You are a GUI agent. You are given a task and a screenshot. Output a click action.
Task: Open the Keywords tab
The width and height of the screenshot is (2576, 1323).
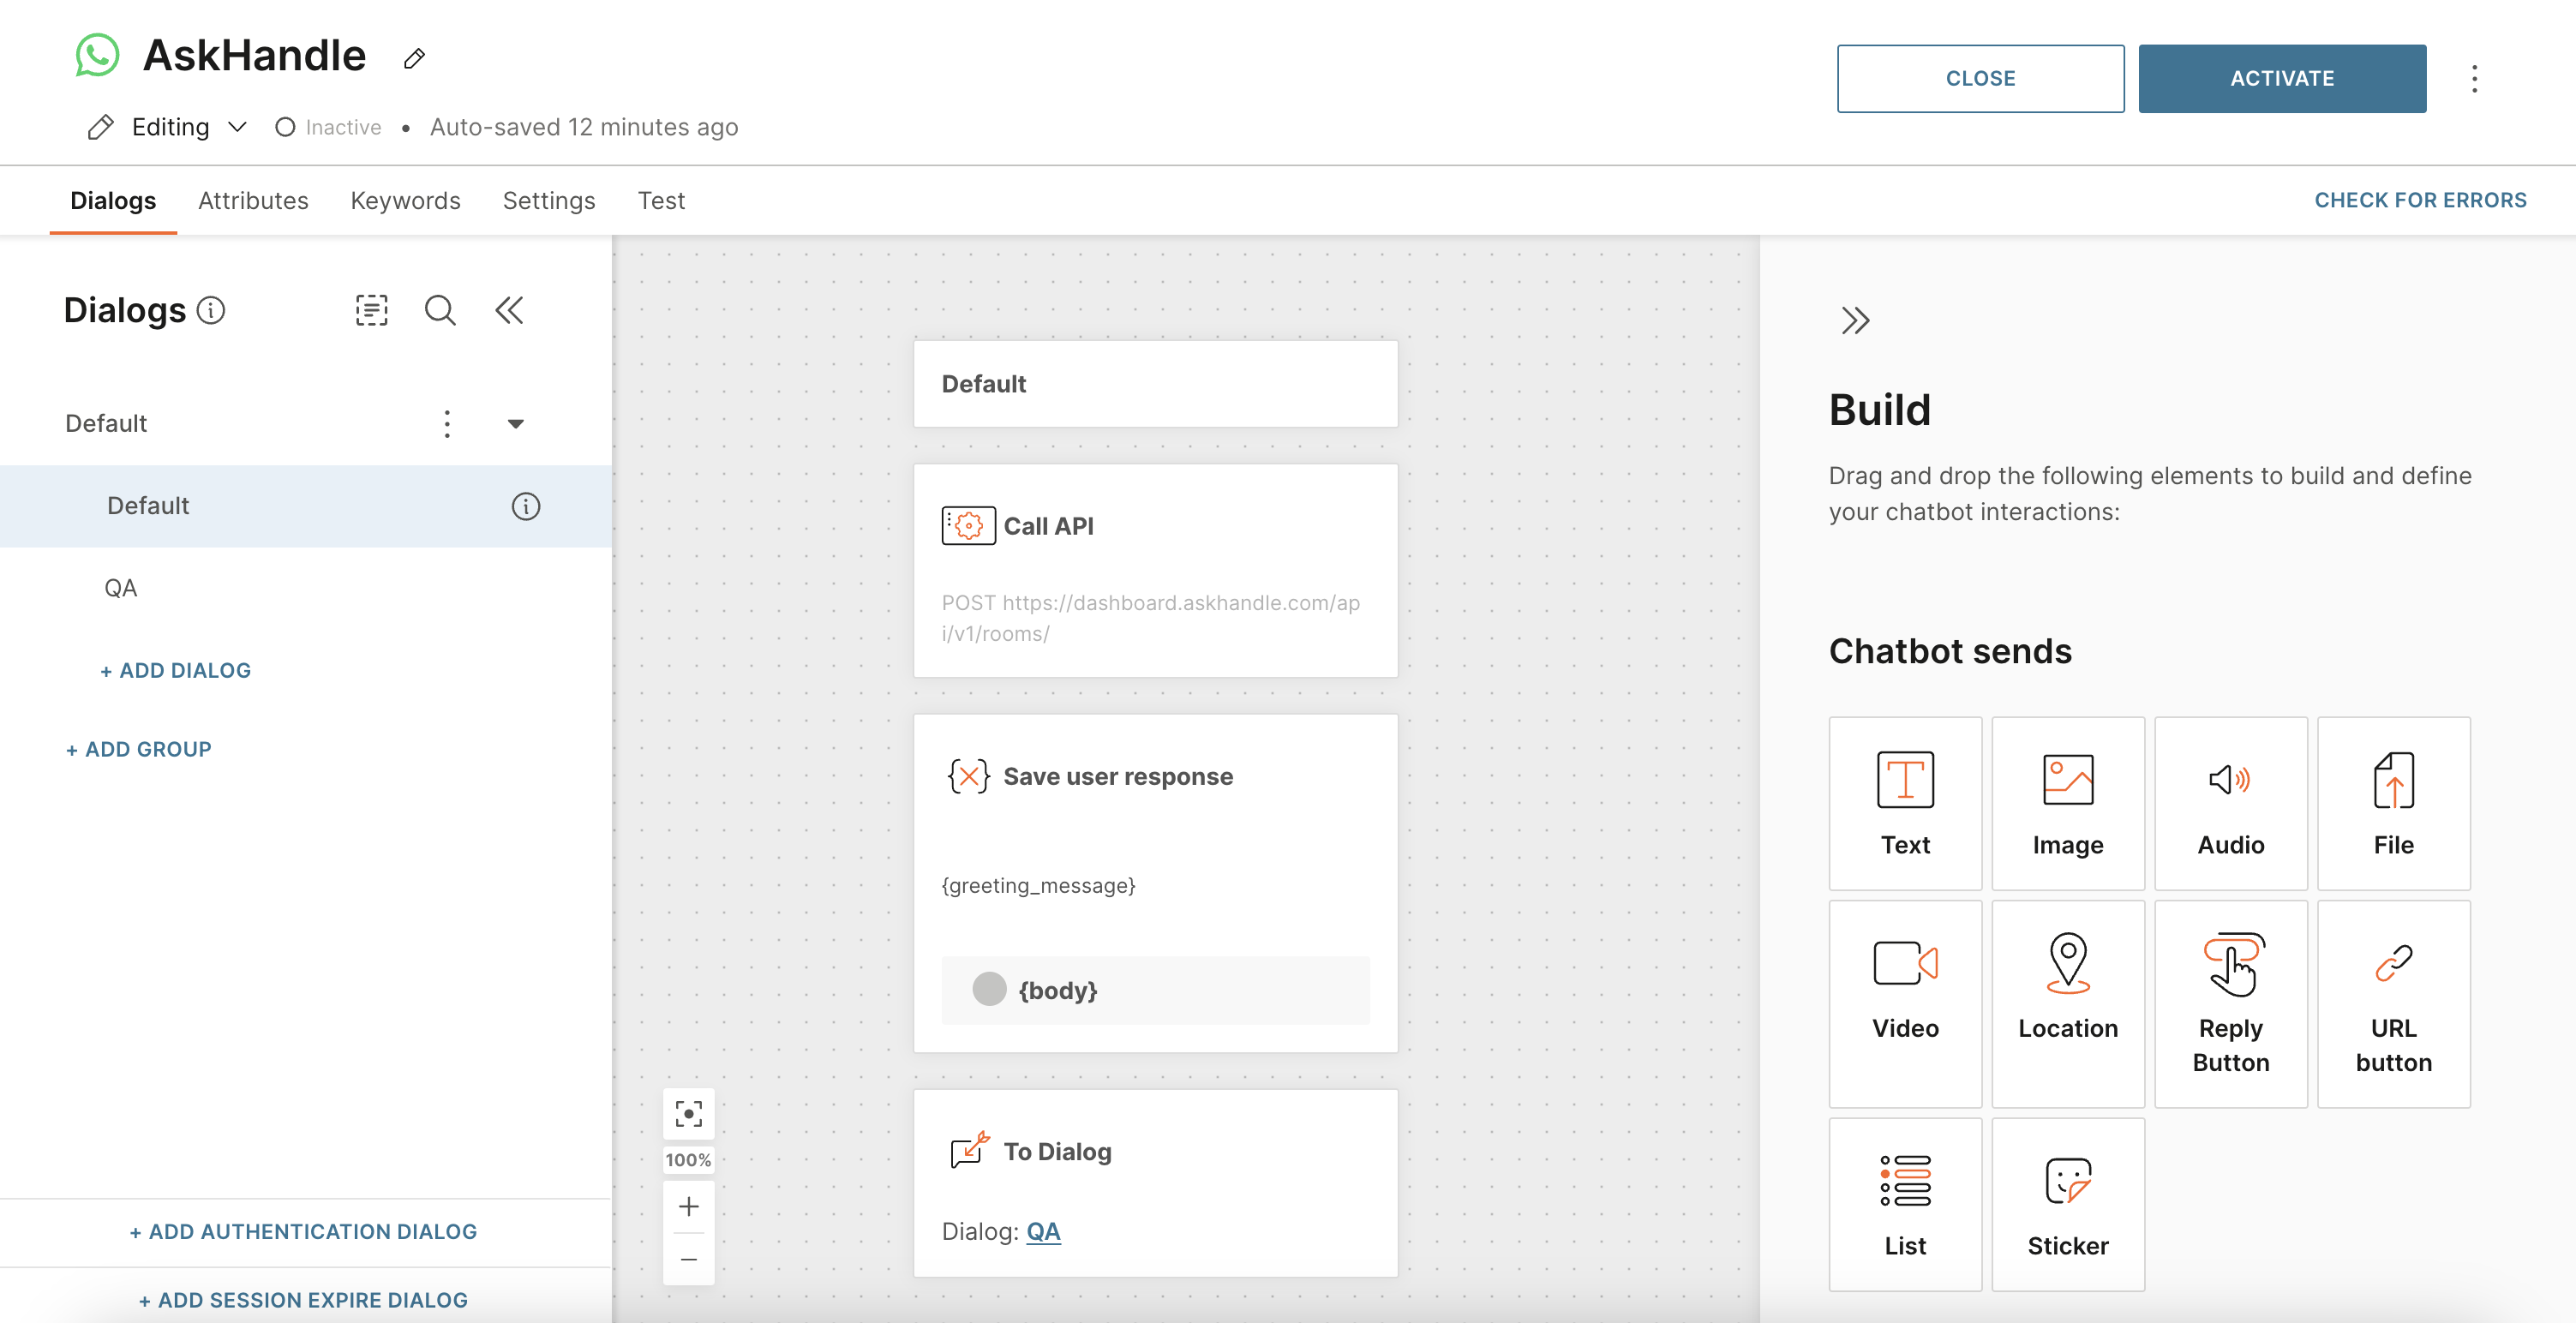pyautogui.click(x=405, y=200)
